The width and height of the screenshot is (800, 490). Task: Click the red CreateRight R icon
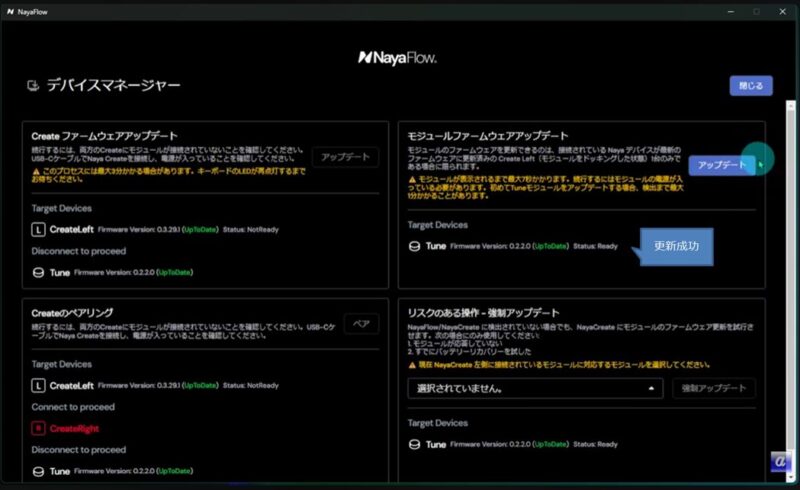tap(38, 428)
